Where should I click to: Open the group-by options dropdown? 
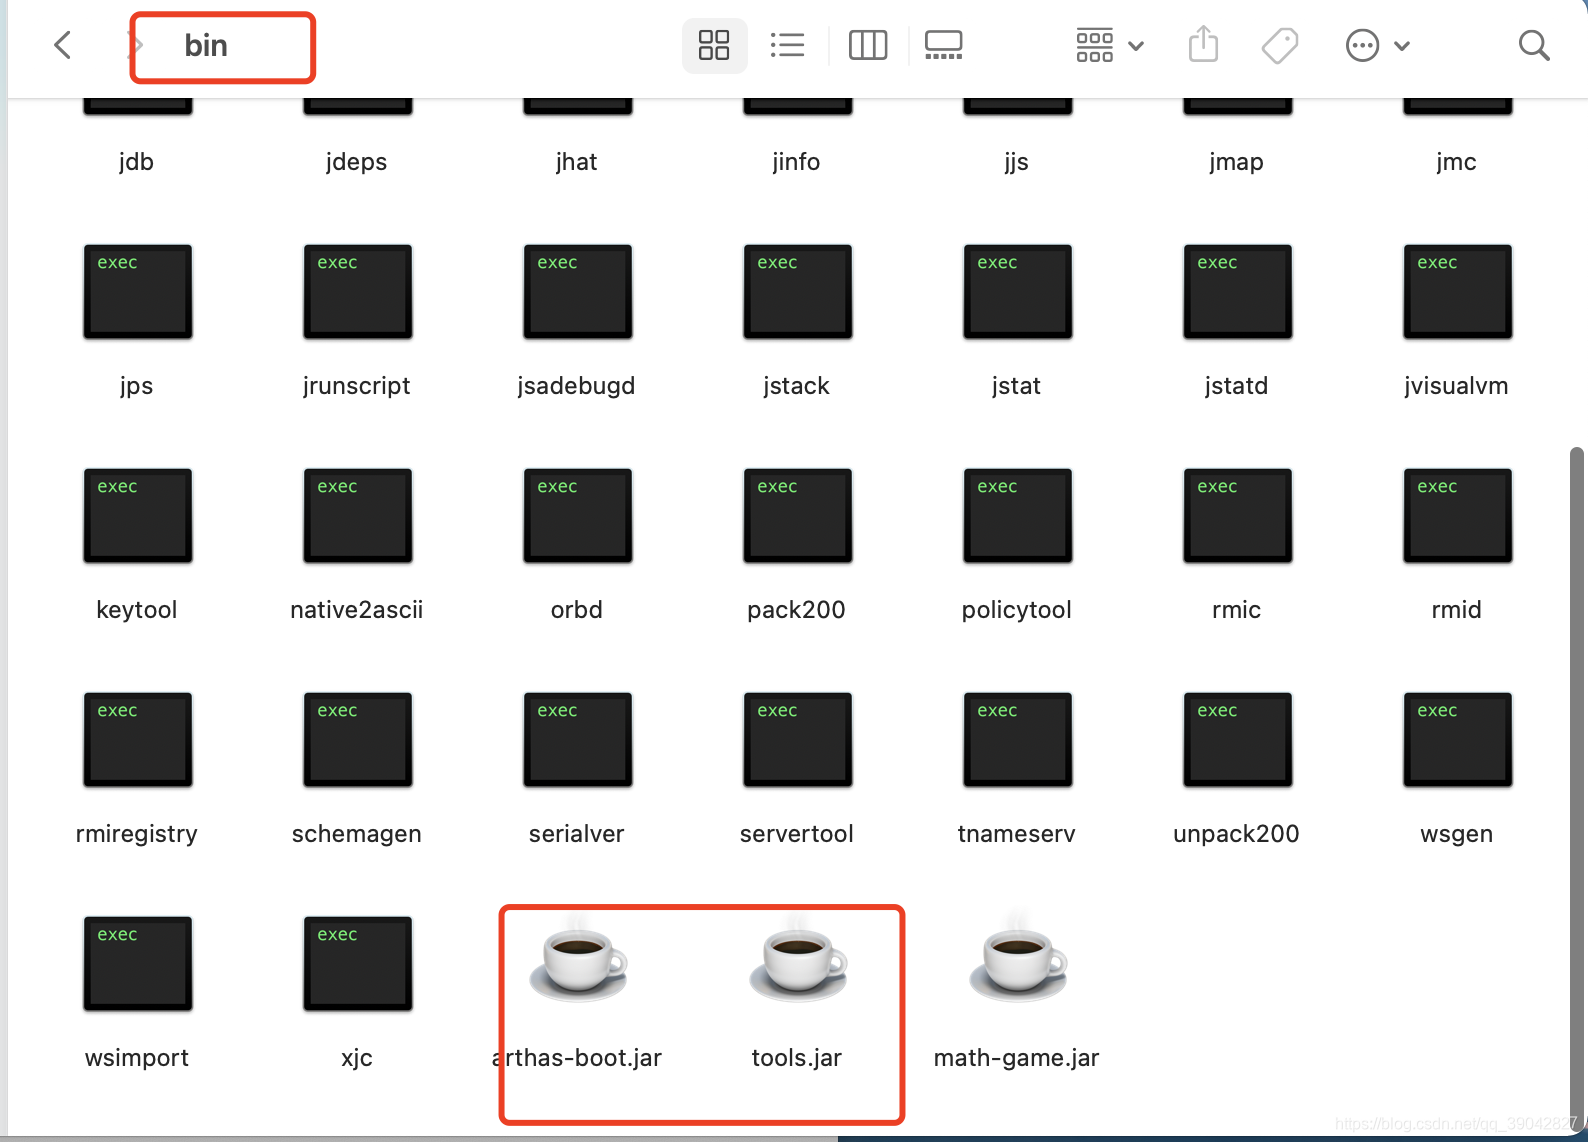pyautogui.click(x=1109, y=45)
